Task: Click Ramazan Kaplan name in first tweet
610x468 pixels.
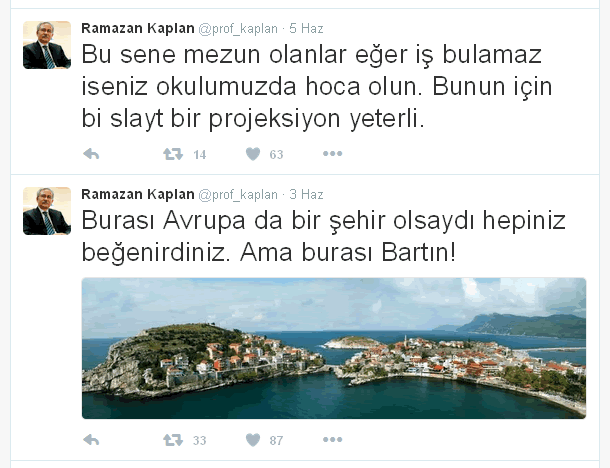Action: [138, 28]
